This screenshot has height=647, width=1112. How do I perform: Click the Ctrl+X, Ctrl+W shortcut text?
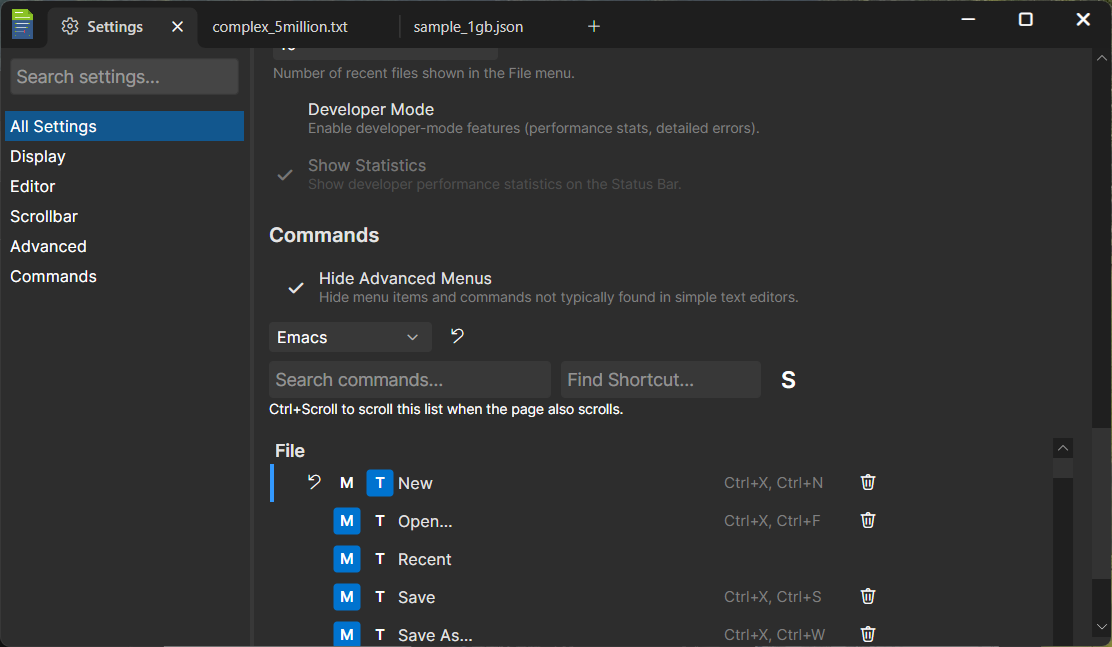point(774,635)
